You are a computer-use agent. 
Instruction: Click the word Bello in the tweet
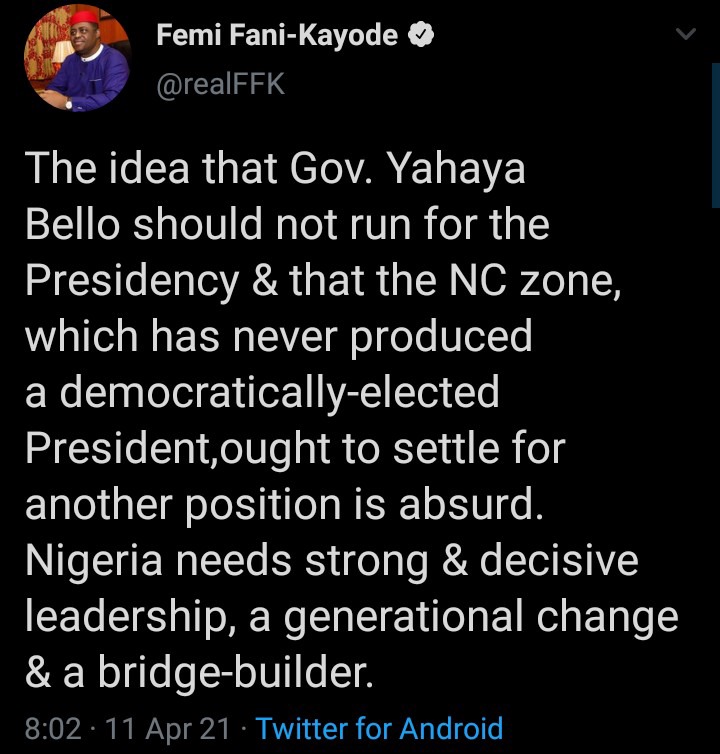pyautogui.click(x=72, y=224)
